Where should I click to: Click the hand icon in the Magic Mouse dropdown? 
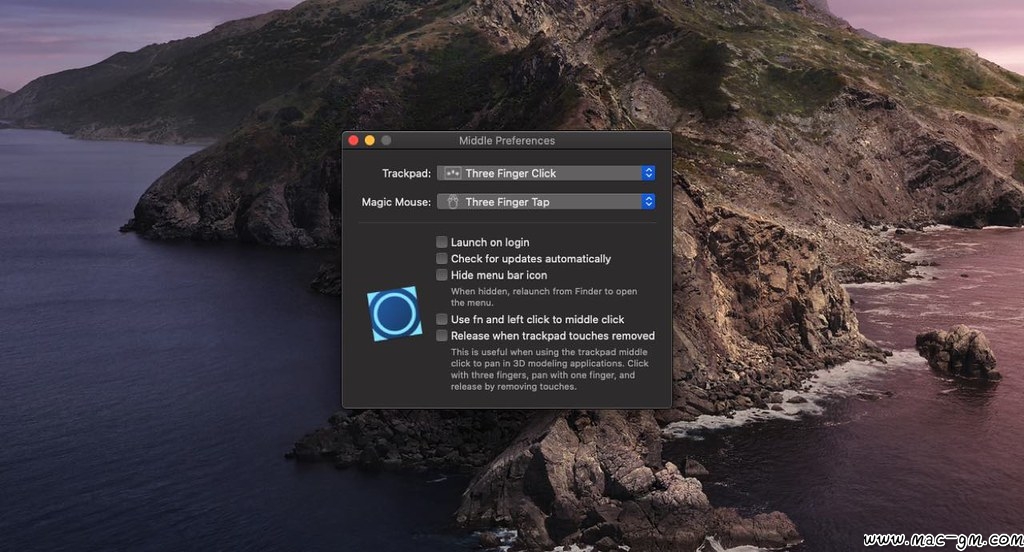[x=453, y=202]
